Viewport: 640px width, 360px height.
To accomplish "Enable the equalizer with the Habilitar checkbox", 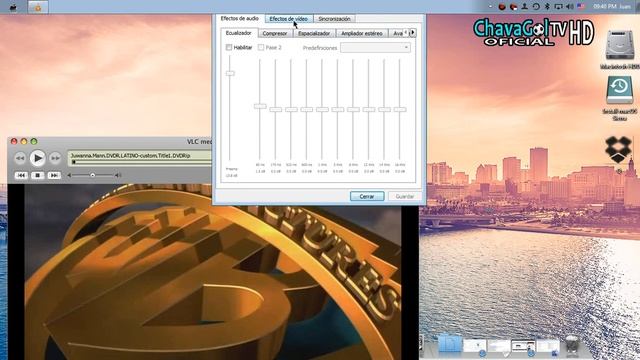I will [x=229, y=47].
